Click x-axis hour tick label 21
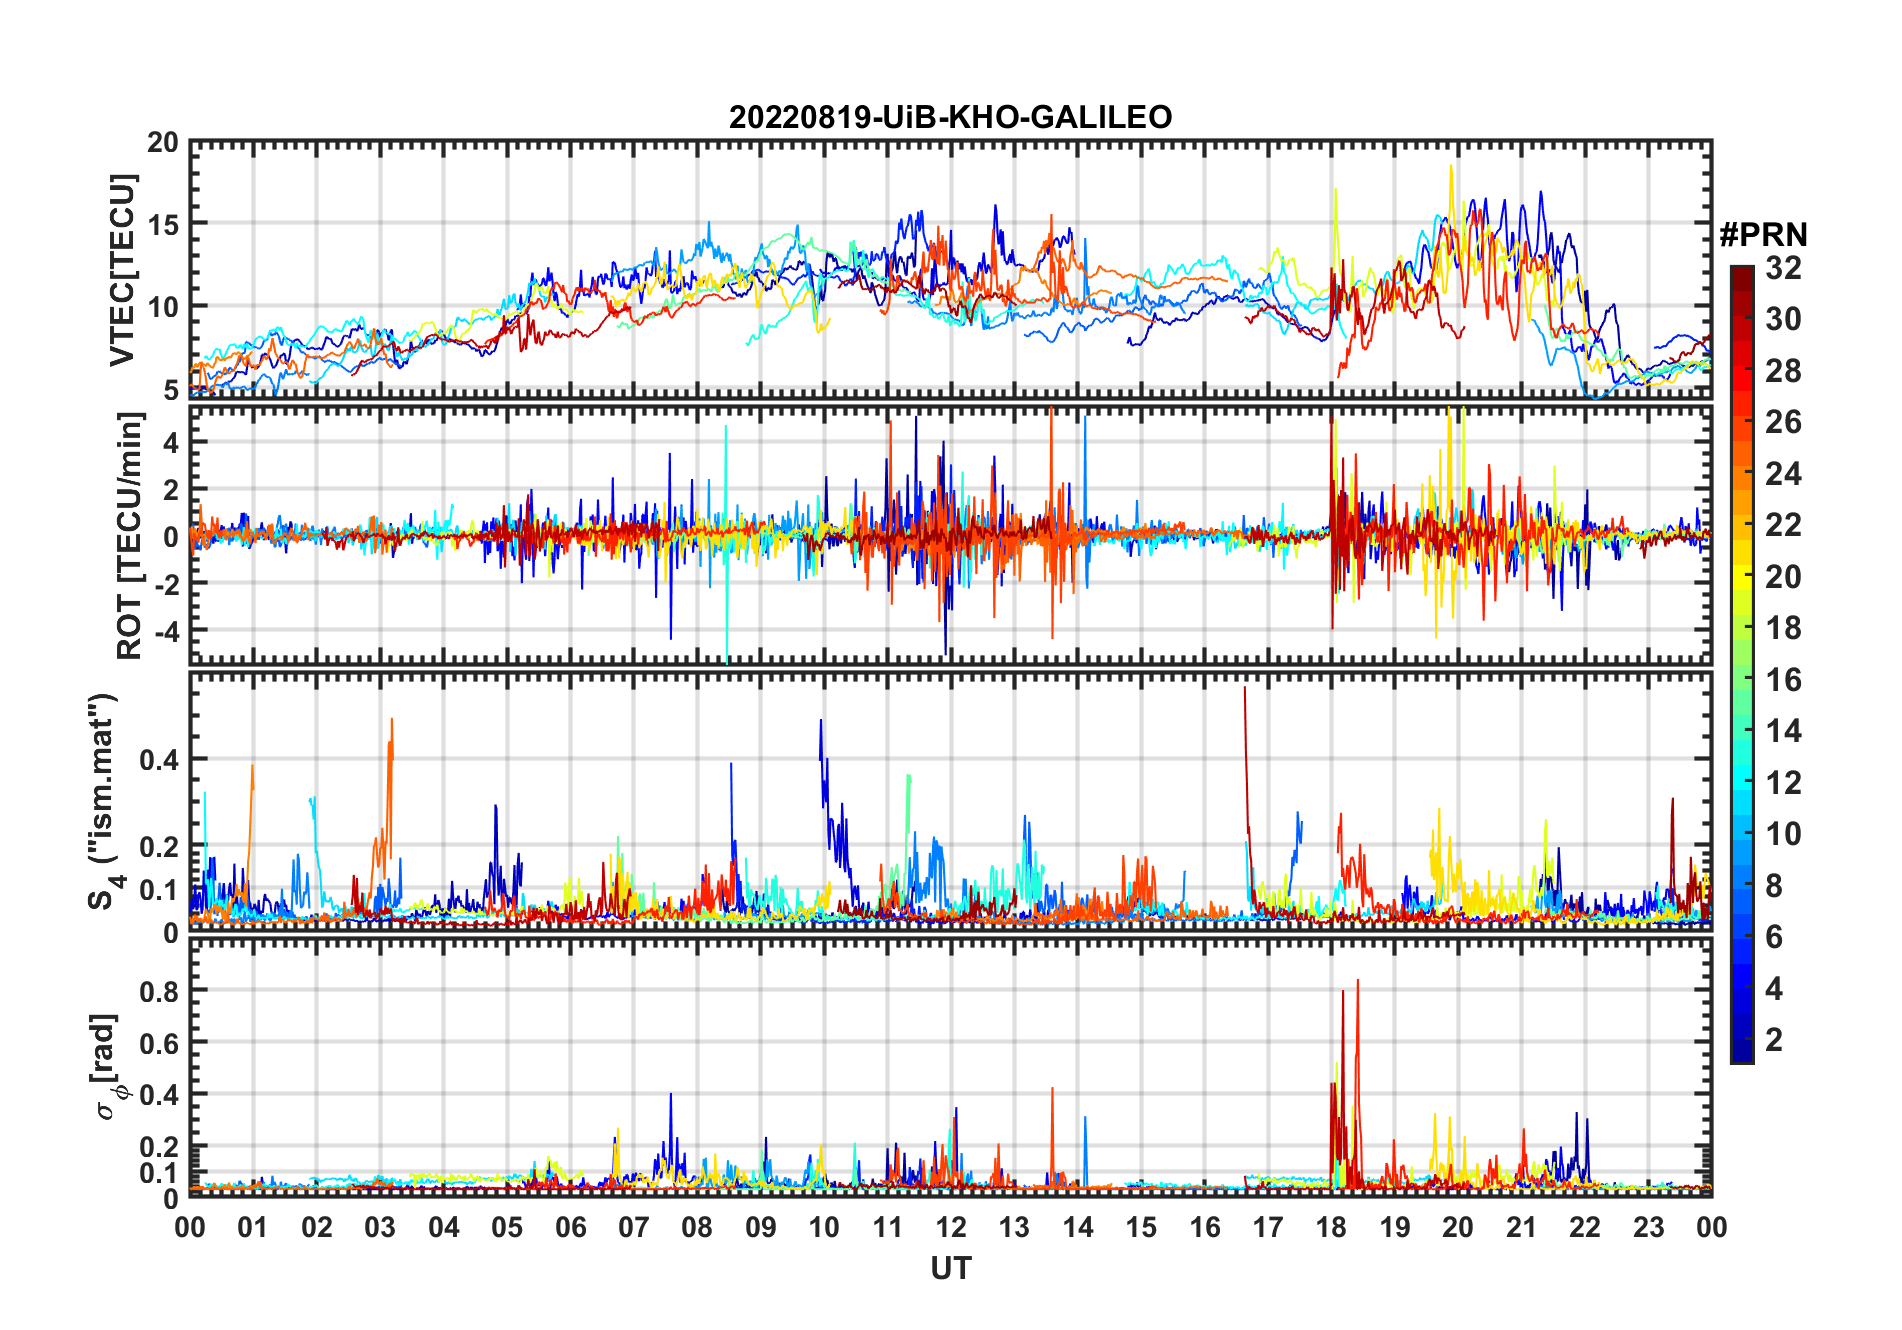Screen dimensions: 1902x1330 (x=1522, y=1227)
